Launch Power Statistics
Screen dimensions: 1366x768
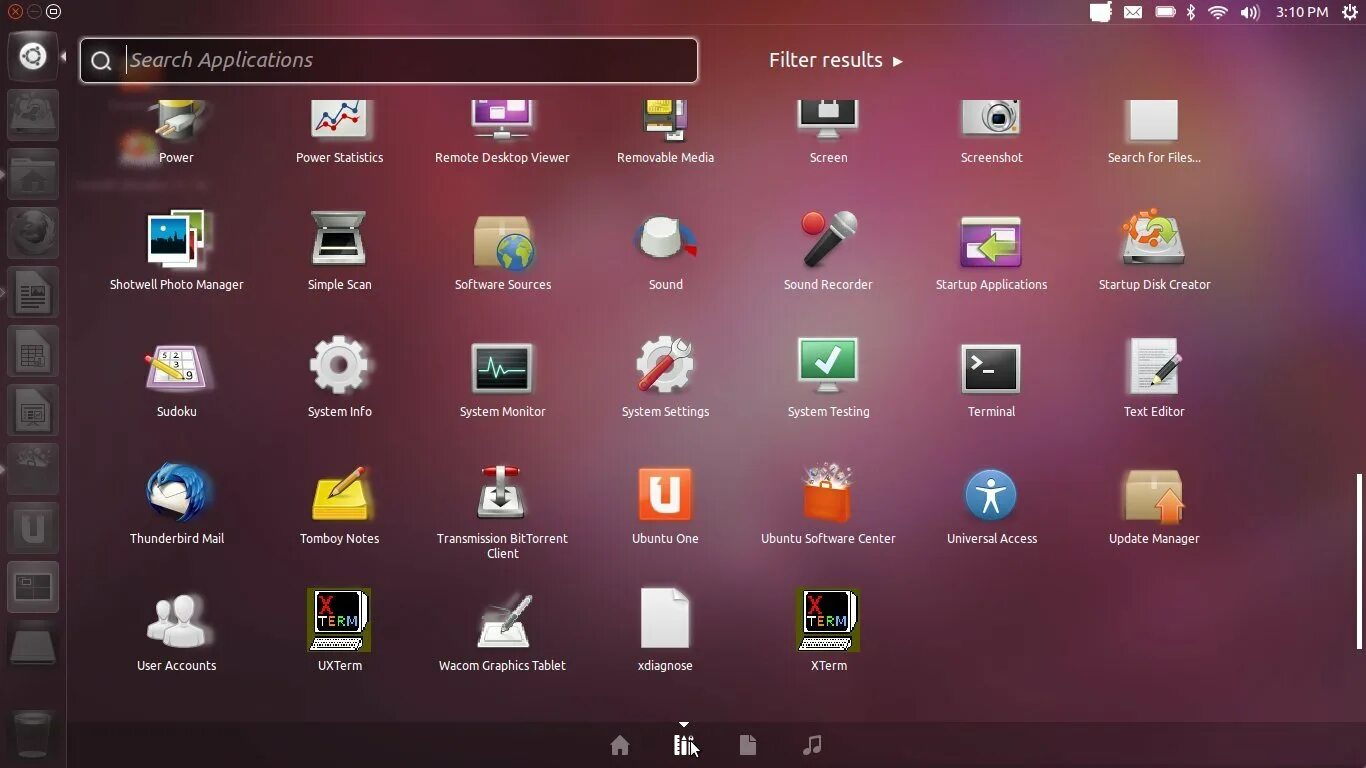339,132
